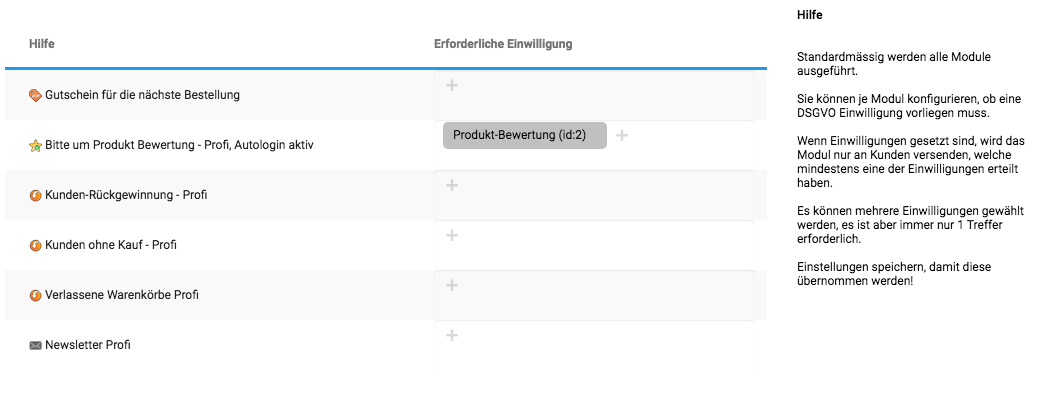Open Newsletter Profi module text
Viewport: 1055px width, 404px height.
point(87,345)
